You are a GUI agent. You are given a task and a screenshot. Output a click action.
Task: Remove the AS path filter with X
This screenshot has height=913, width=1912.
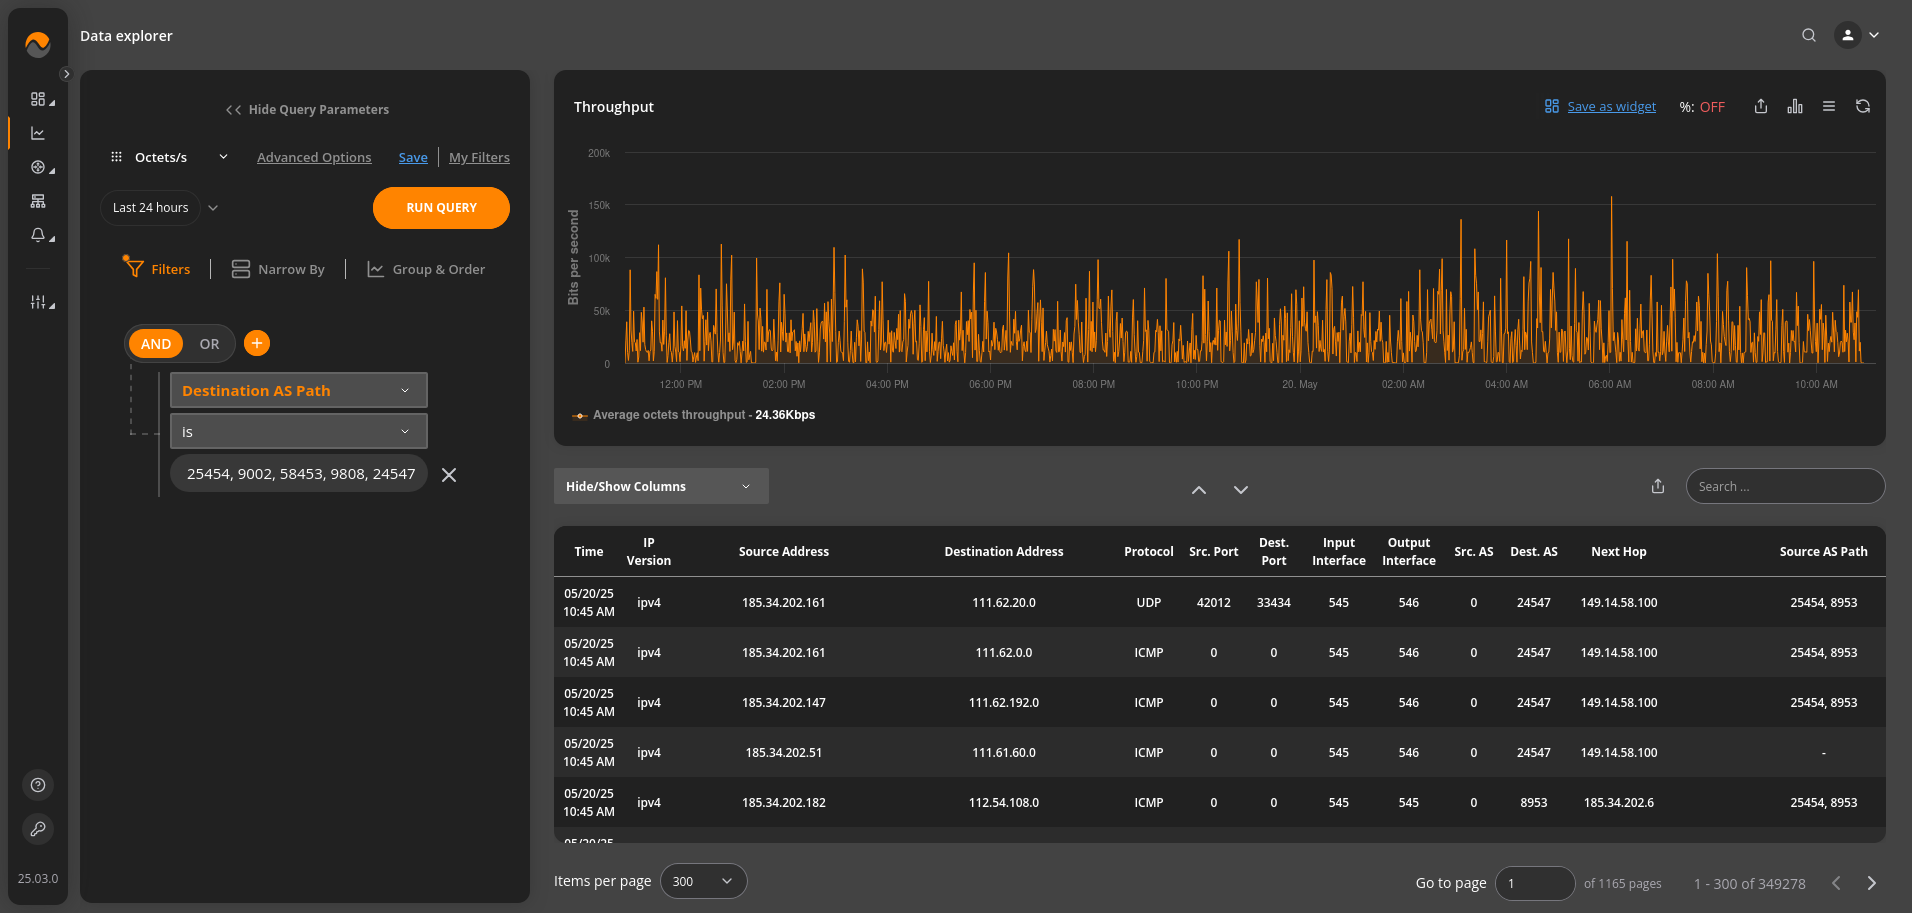[449, 475]
